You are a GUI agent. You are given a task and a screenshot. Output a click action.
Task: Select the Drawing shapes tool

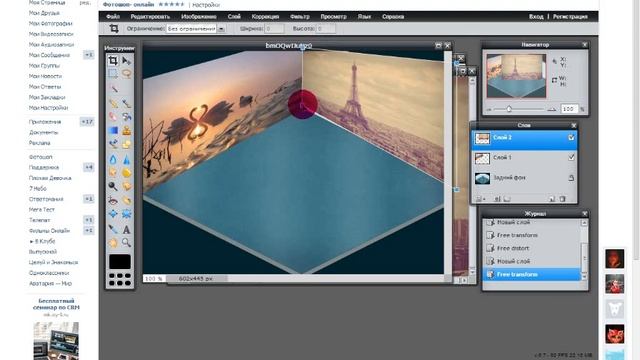[x=127, y=144]
